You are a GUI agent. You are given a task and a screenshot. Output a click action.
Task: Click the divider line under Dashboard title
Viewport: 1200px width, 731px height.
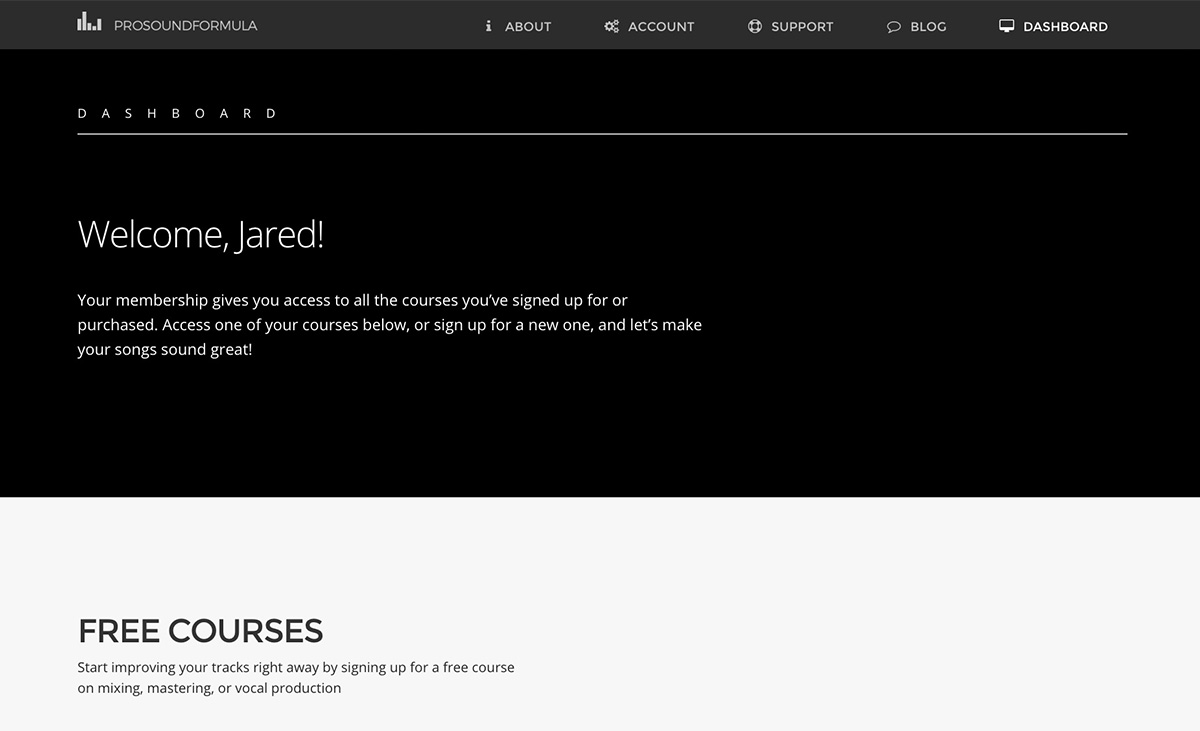pos(602,133)
